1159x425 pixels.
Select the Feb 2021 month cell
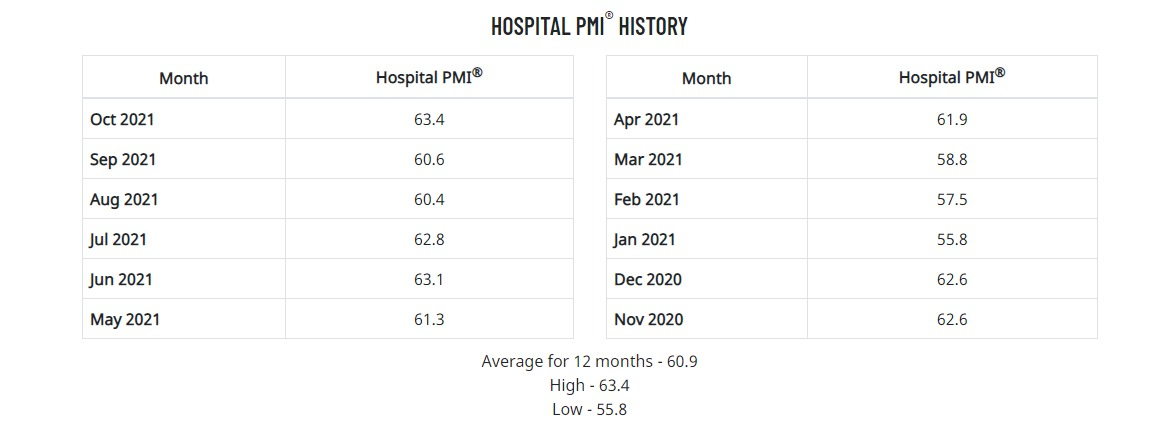click(x=646, y=199)
